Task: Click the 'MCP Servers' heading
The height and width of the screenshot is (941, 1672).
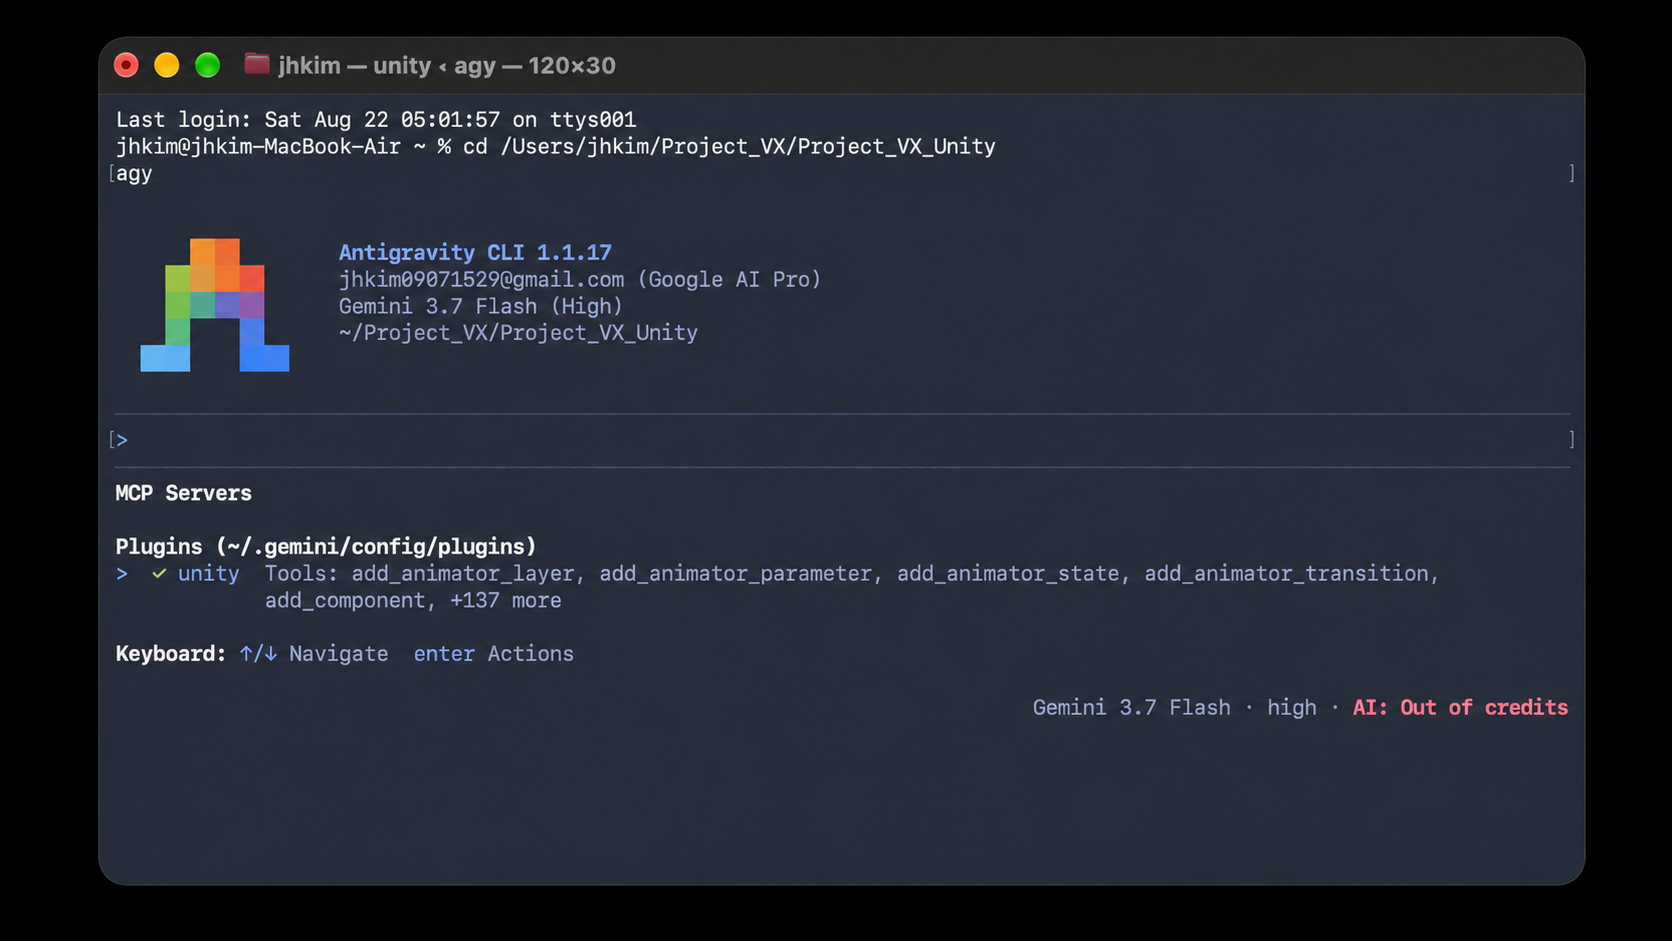Action: (x=184, y=493)
